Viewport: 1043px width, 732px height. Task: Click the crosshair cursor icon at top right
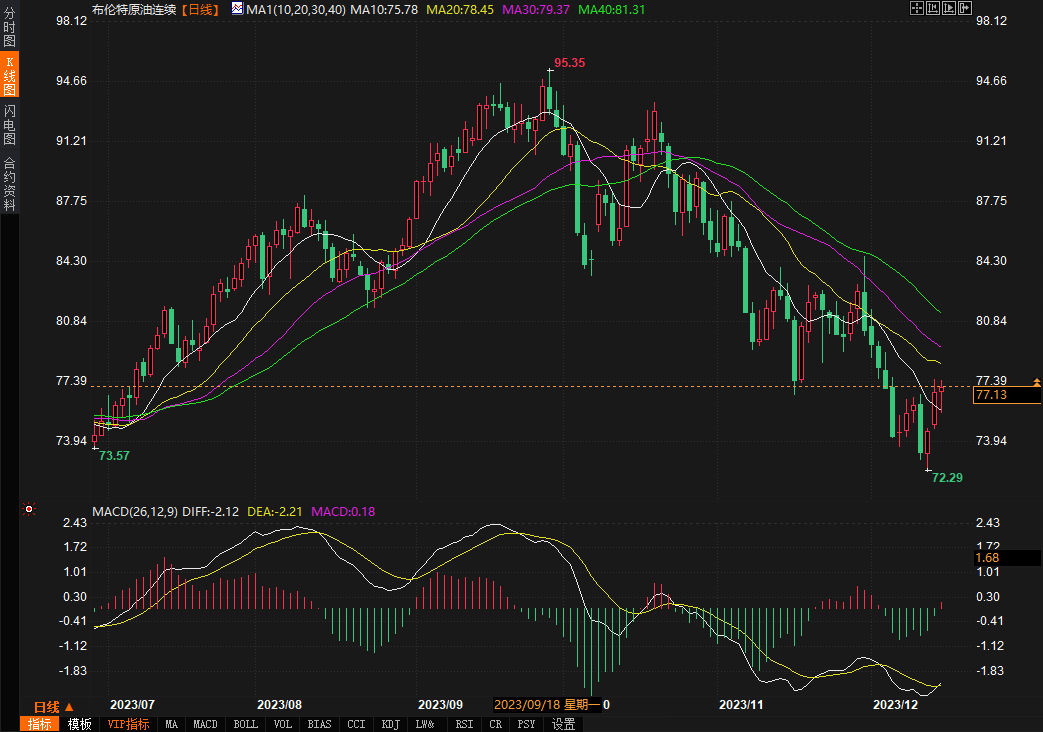point(916,8)
